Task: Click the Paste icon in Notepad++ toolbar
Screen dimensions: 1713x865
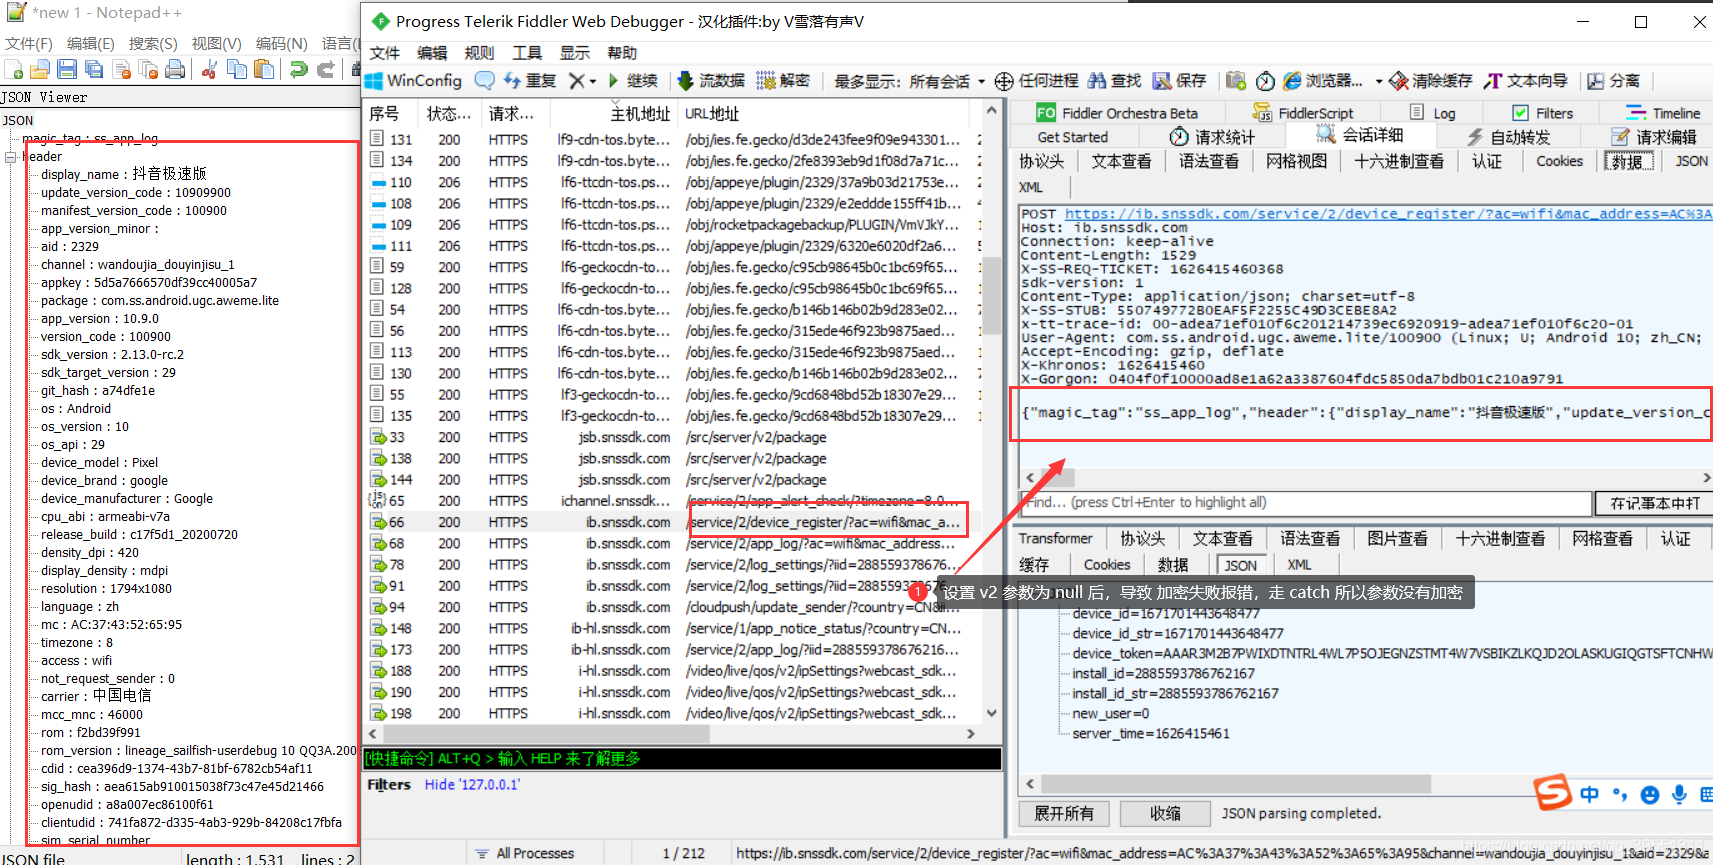Action: click(264, 69)
